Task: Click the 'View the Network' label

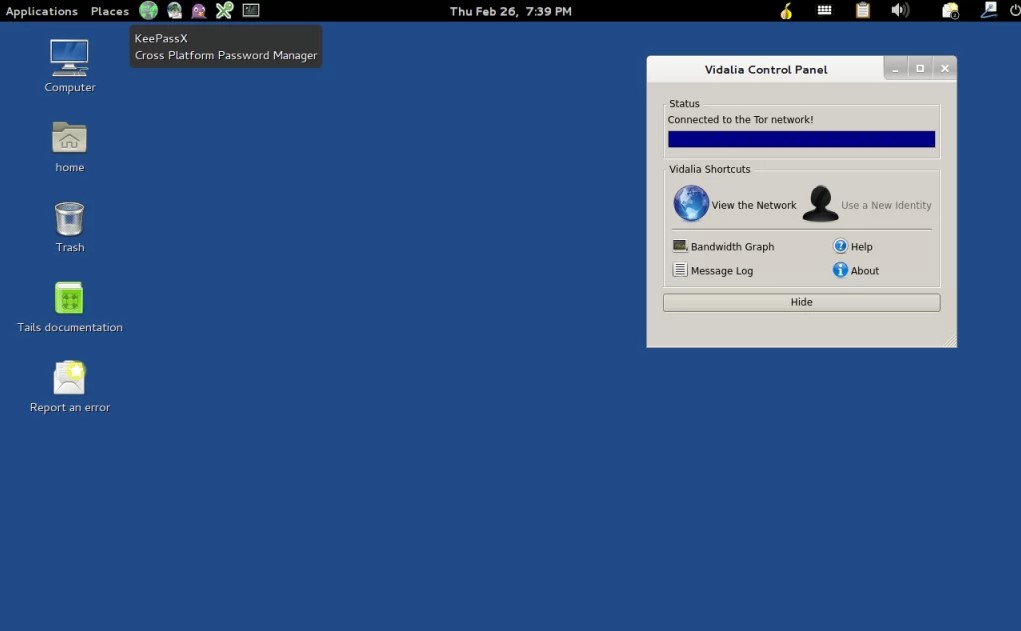Action: click(x=754, y=205)
